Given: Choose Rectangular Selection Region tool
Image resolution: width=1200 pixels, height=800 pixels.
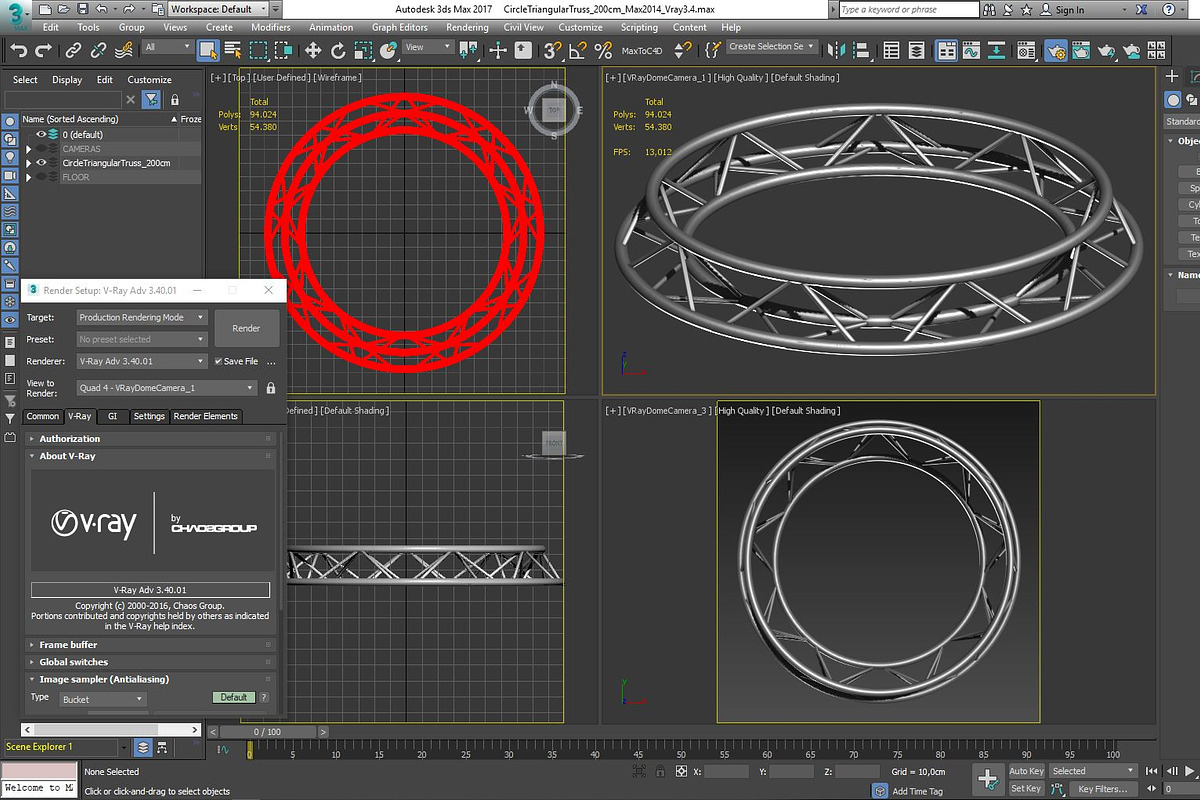Looking at the screenshot, I should point(258,50).
